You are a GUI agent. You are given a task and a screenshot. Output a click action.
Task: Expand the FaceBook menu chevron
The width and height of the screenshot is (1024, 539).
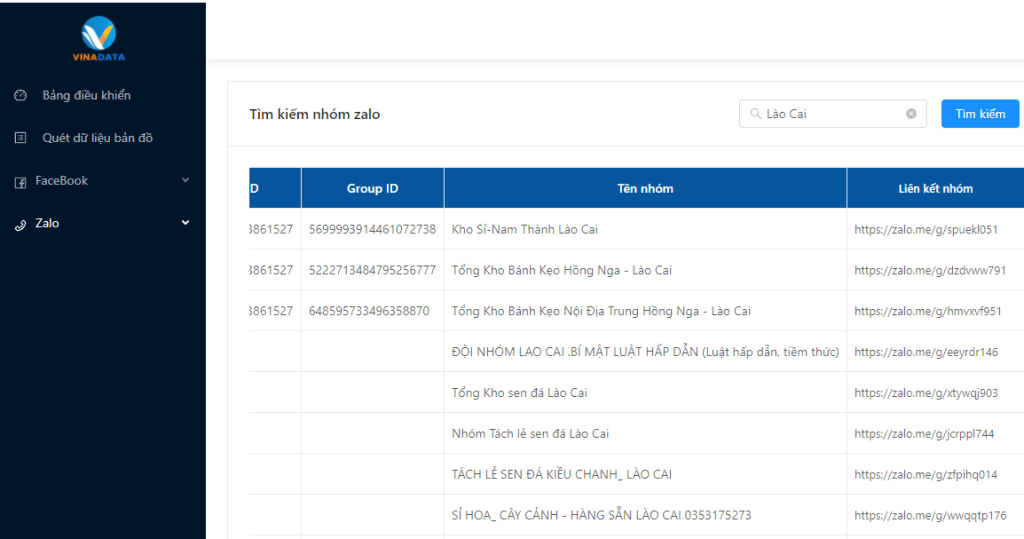coord(185,180)
